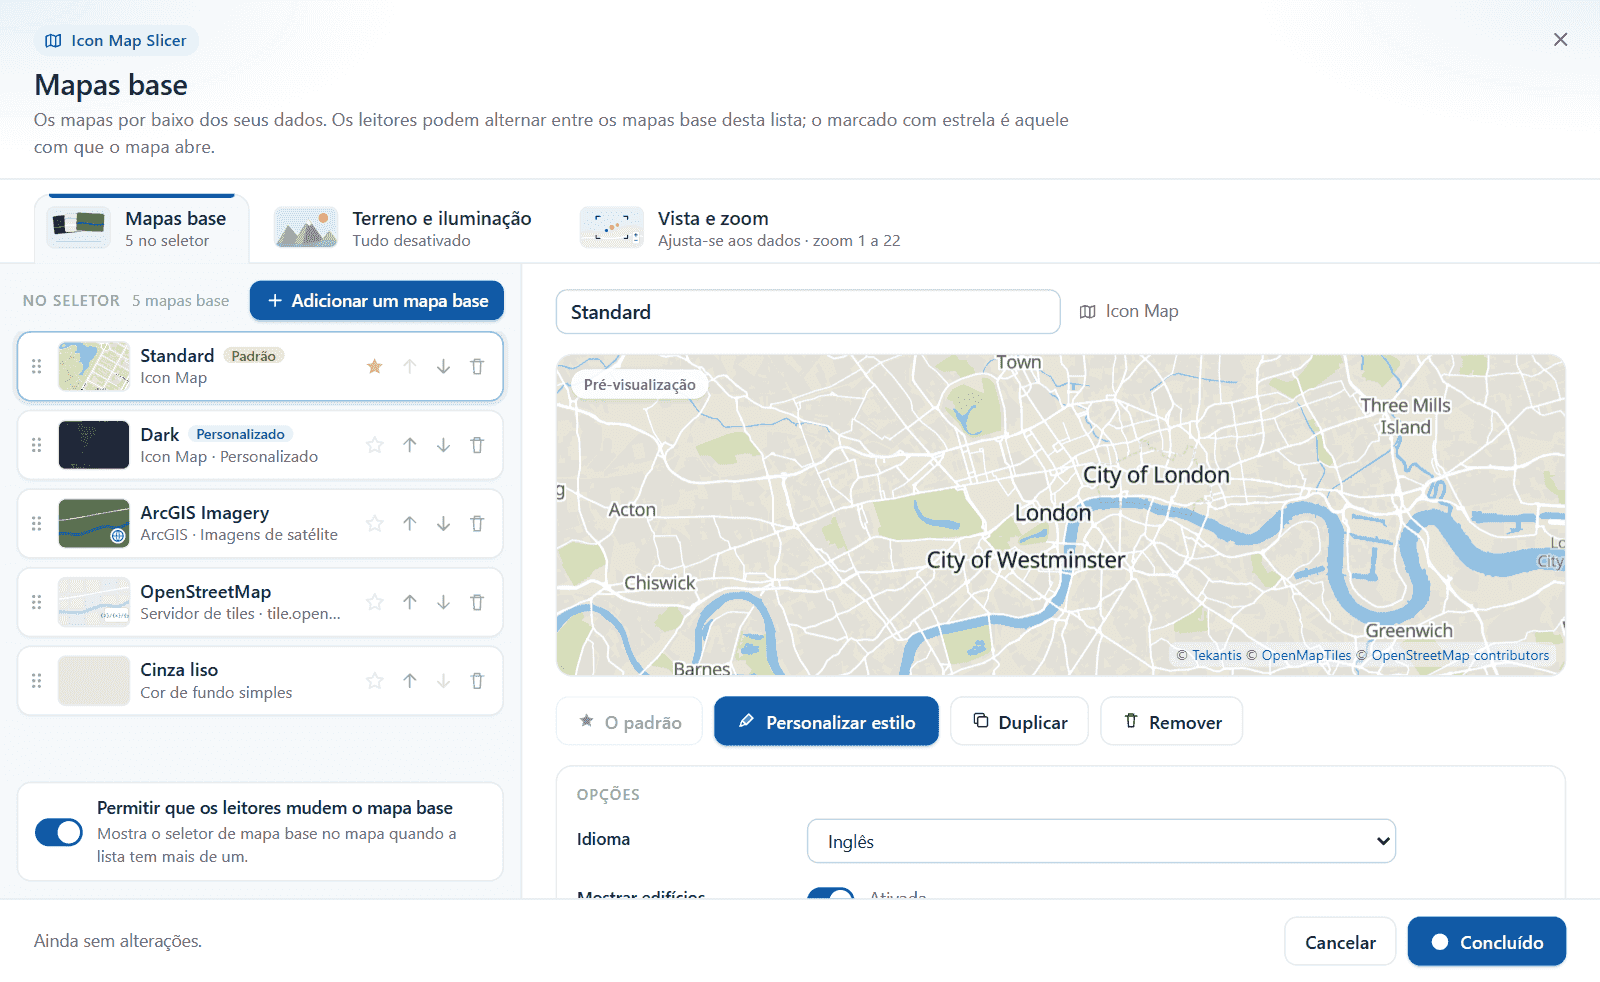Toggle allowing readers to change basemap
This screenshot has width=1600, height=982.
(59, 832)
